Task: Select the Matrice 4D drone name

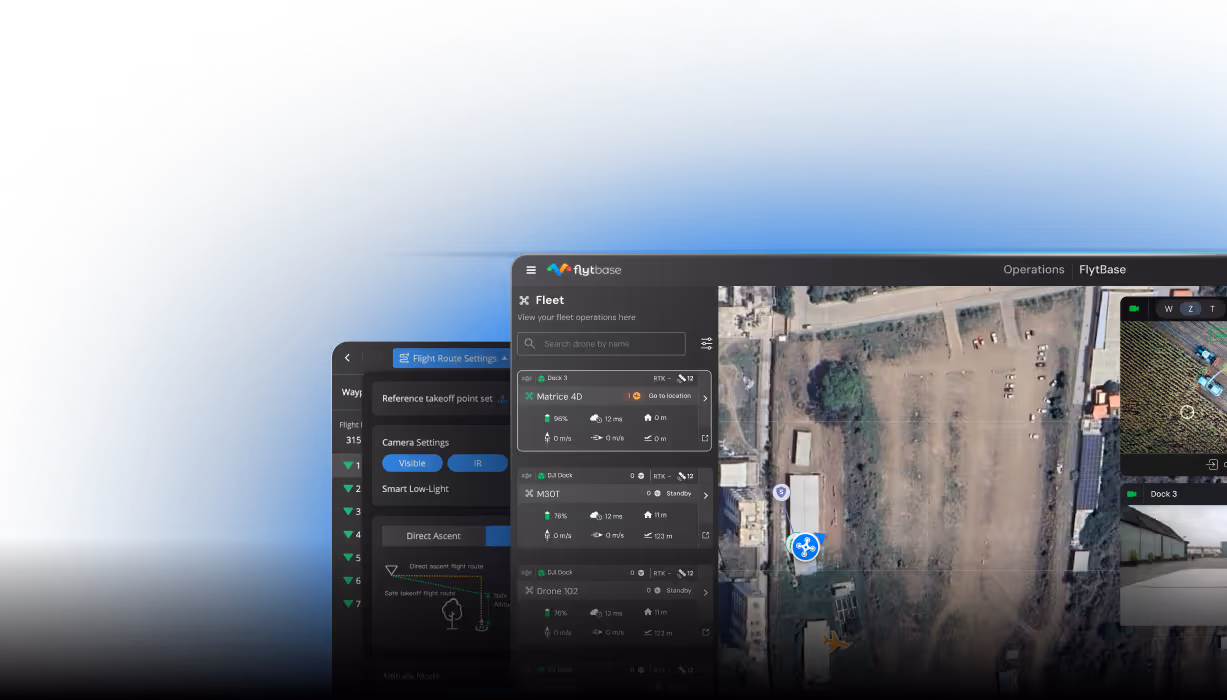Action: pos(559,397)
